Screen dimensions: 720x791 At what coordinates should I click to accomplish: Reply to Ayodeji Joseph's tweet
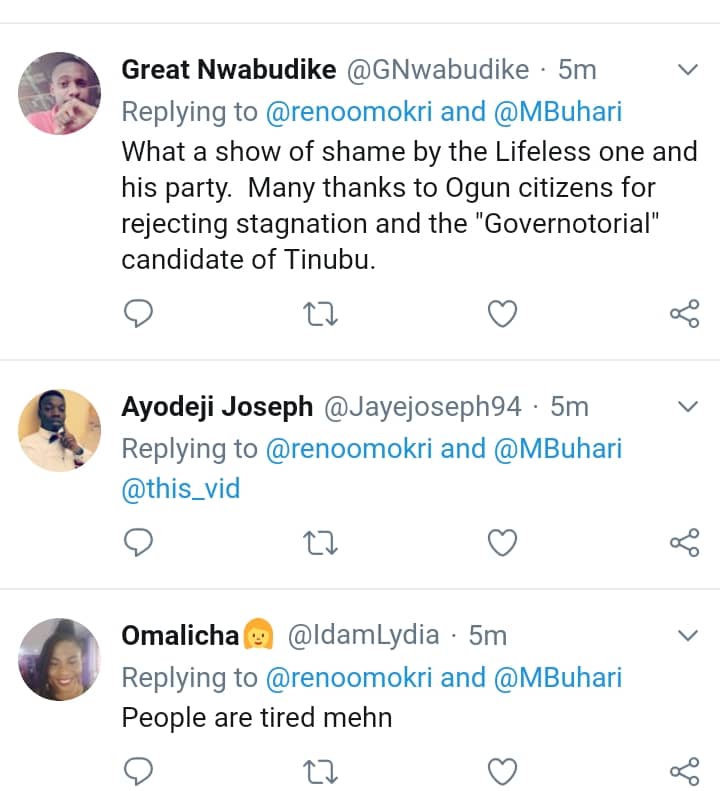[138, 542]
